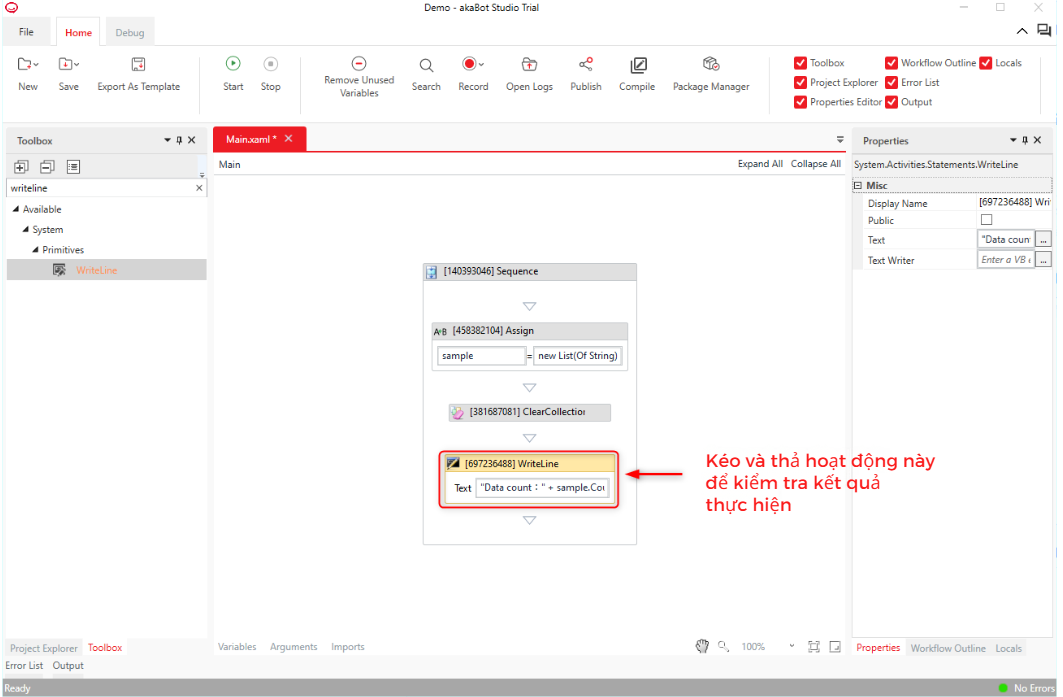The height and width of the screenshot is (697, 1063).
Task: Click the Save icon
Action: (65, 64)
